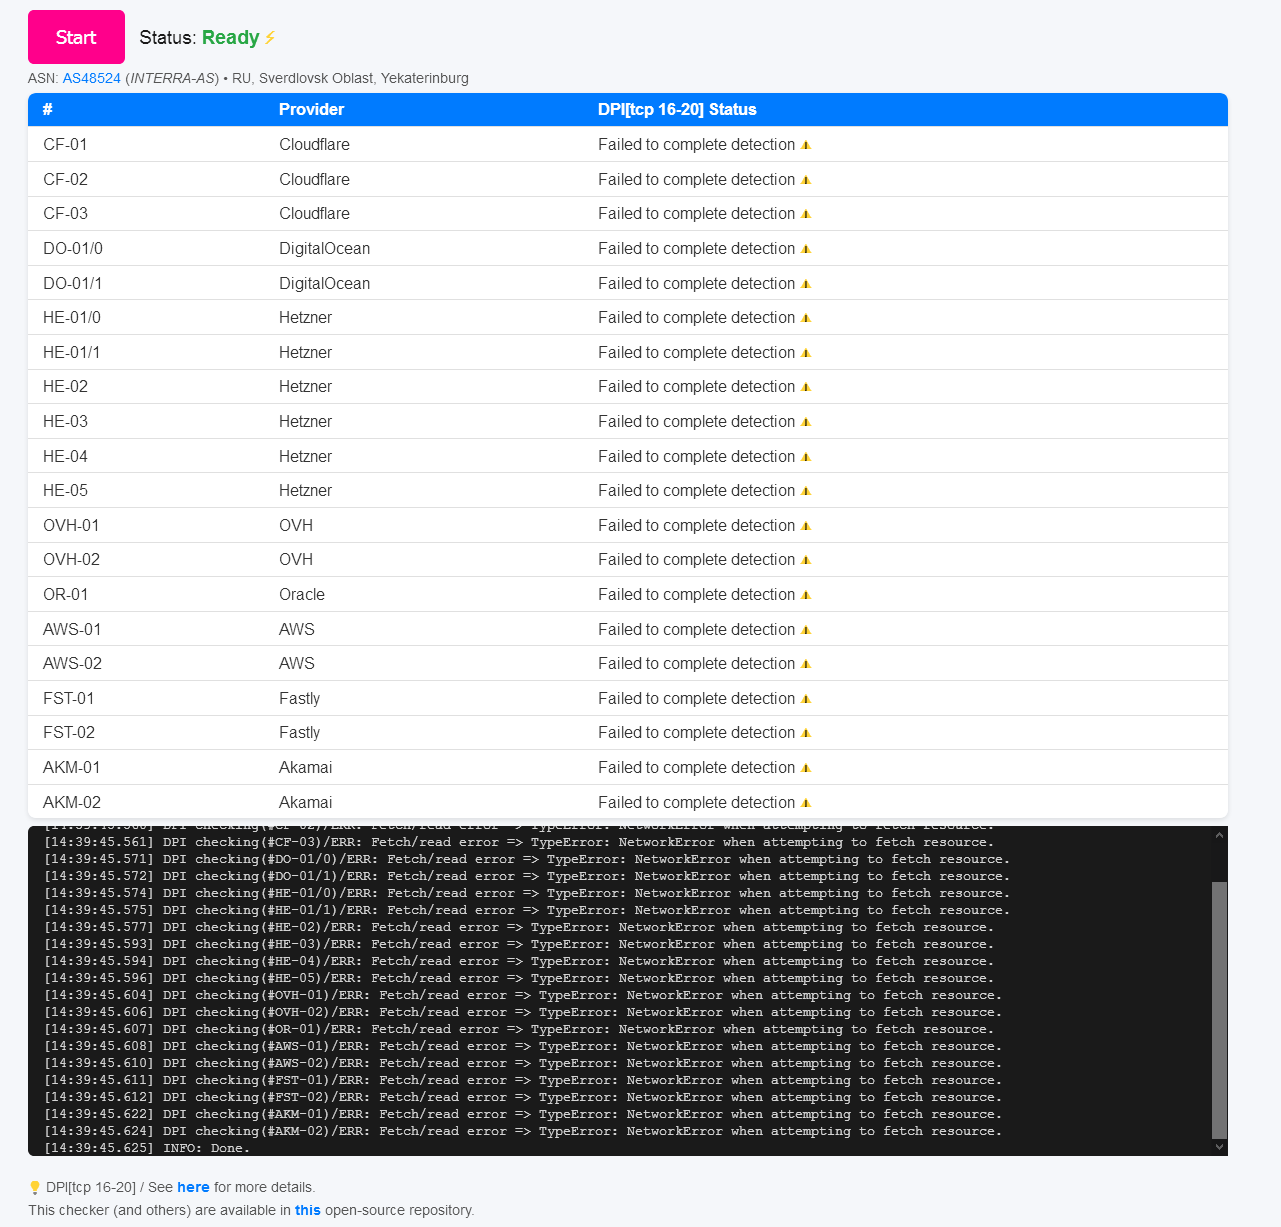The height and width of the screenshot is (1227, 1281).
Task: Click 'Failed to complete detection' in row HE-01/0
Action: [696, 318]
